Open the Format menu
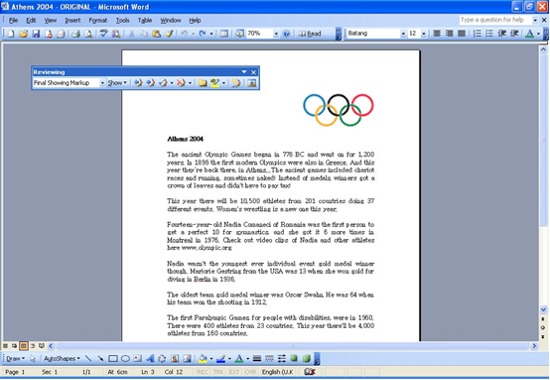 (x=98, y=20)
